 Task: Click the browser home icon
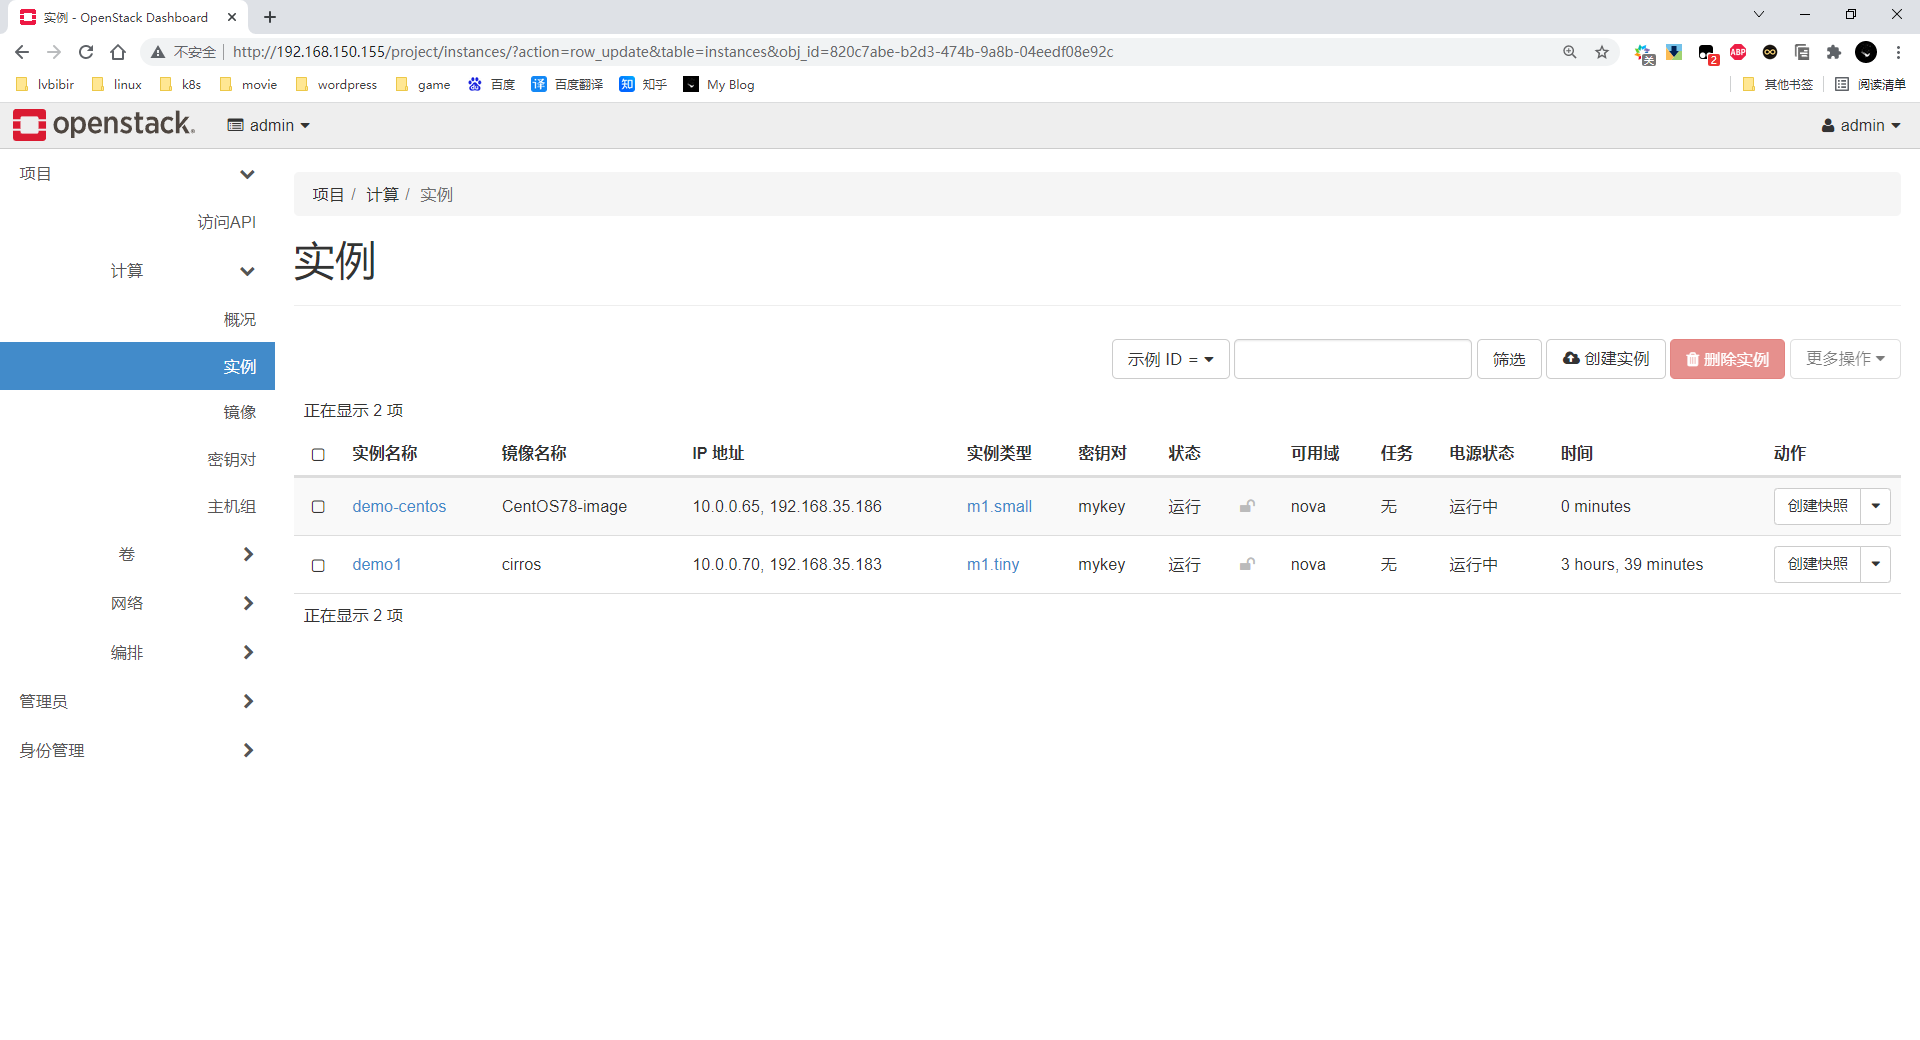coord(118,52)
